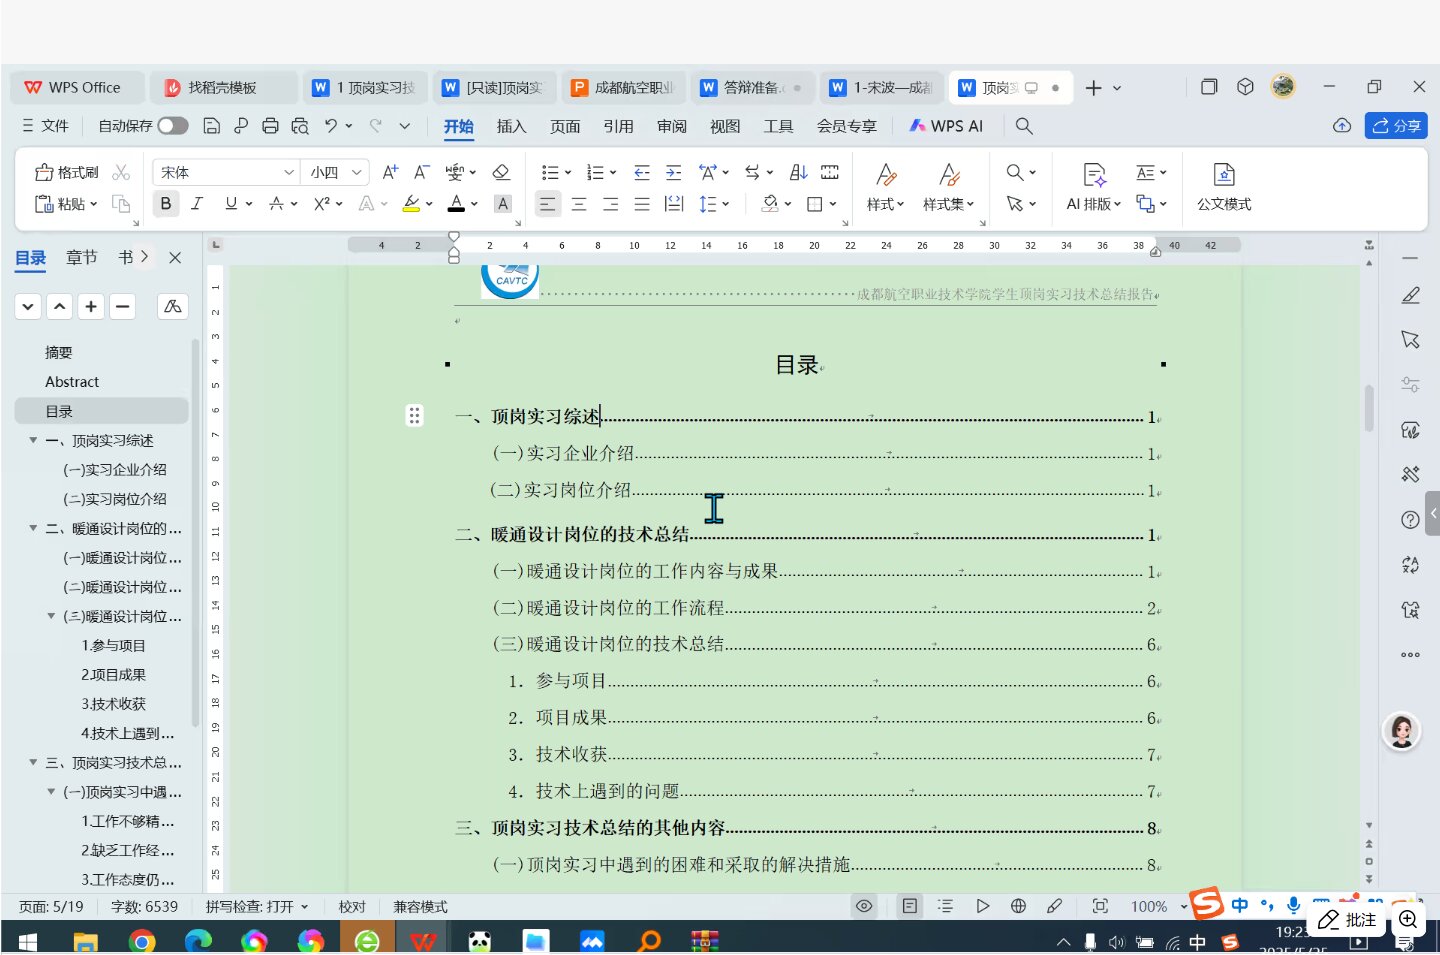Open the 插入 ribbon tab
The width and height of the screenshot is (1440, 955).
[511, 126]
